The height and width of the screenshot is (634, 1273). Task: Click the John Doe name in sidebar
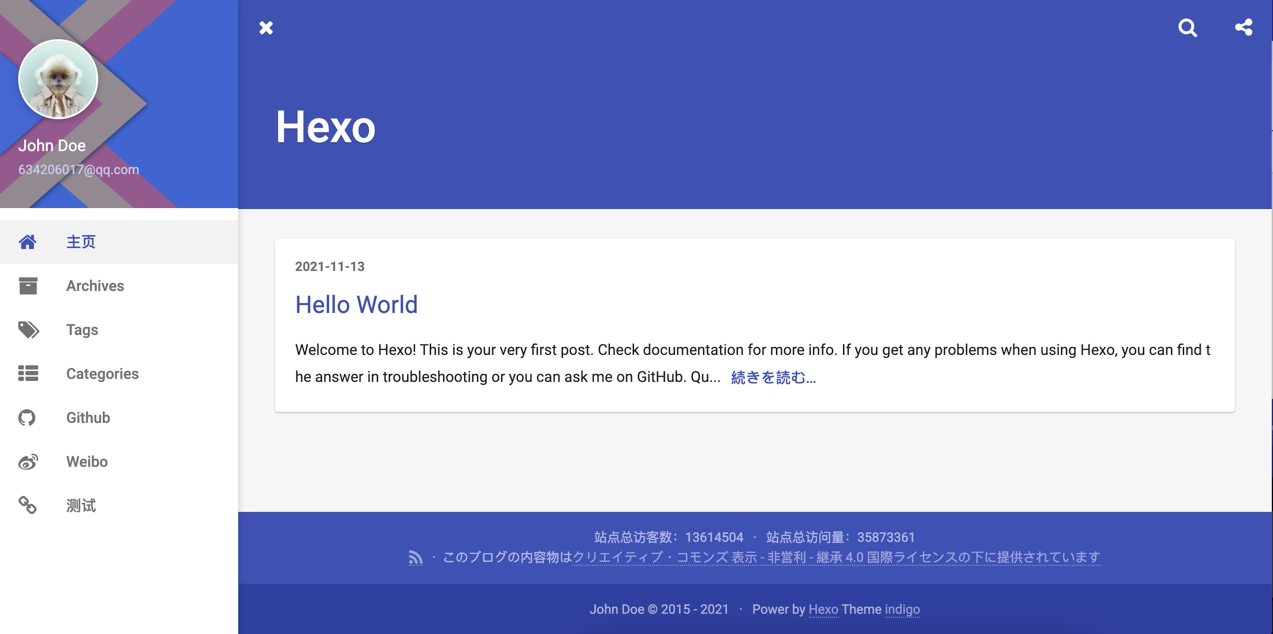(52, 146)
